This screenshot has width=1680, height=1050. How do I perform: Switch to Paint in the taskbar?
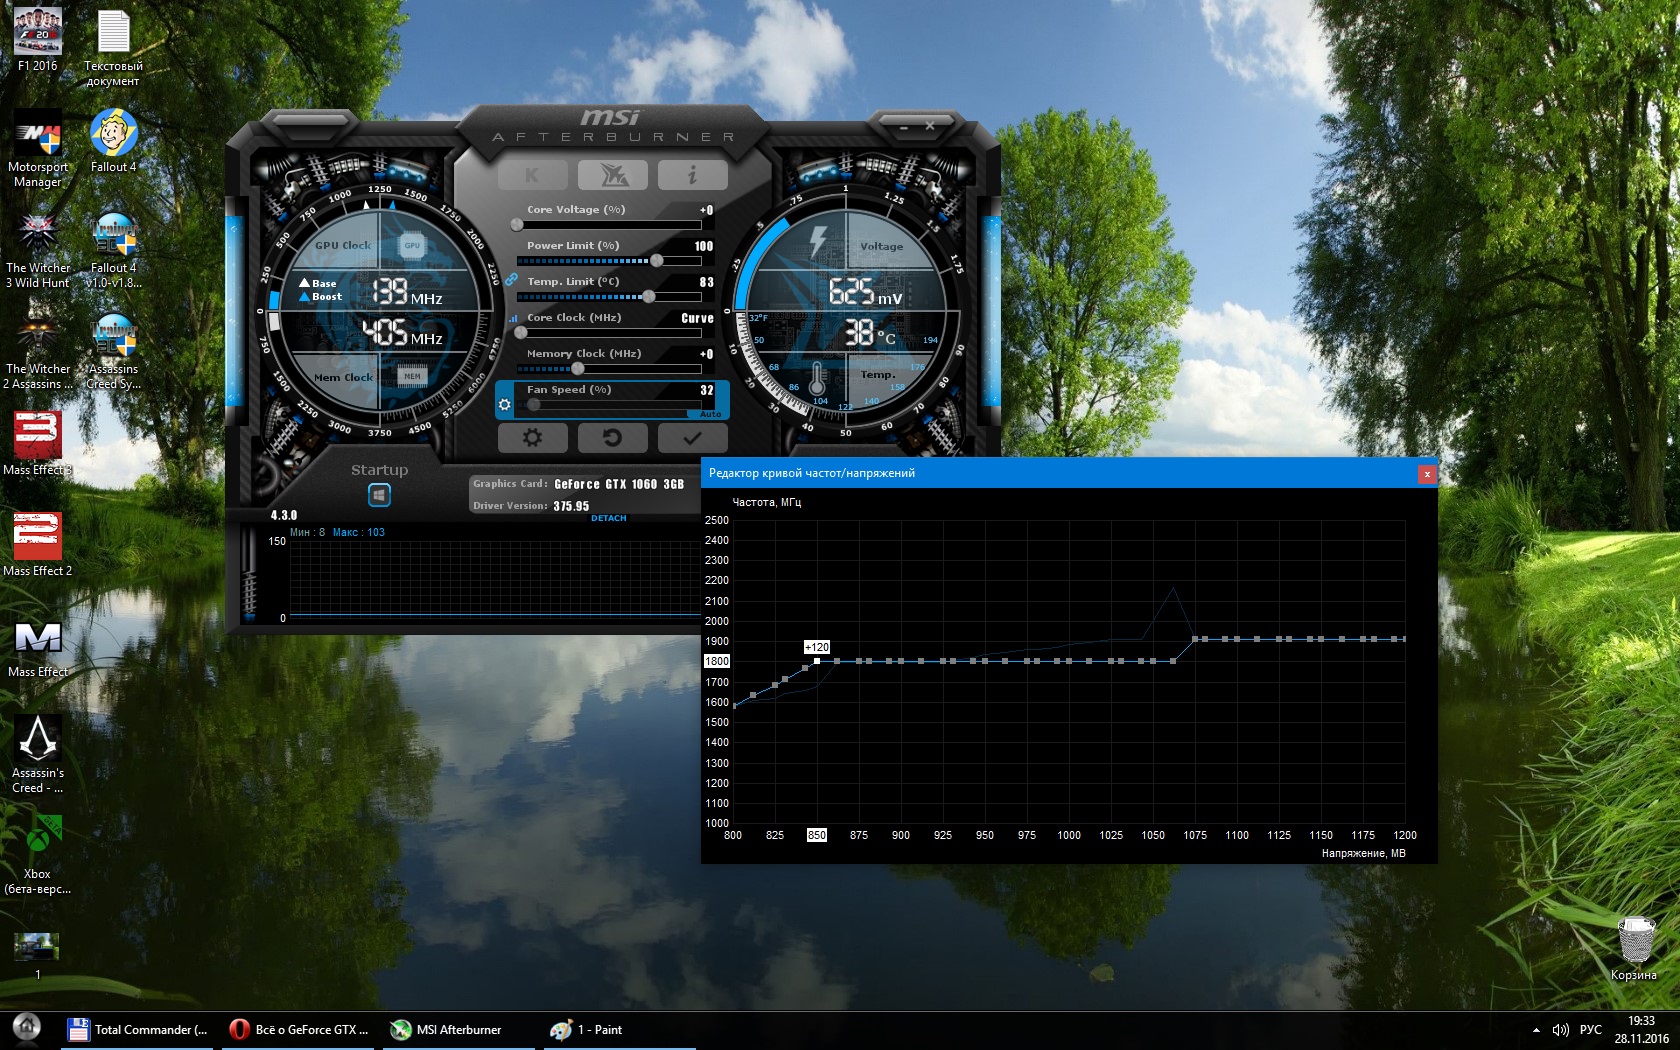point(590,1029)
